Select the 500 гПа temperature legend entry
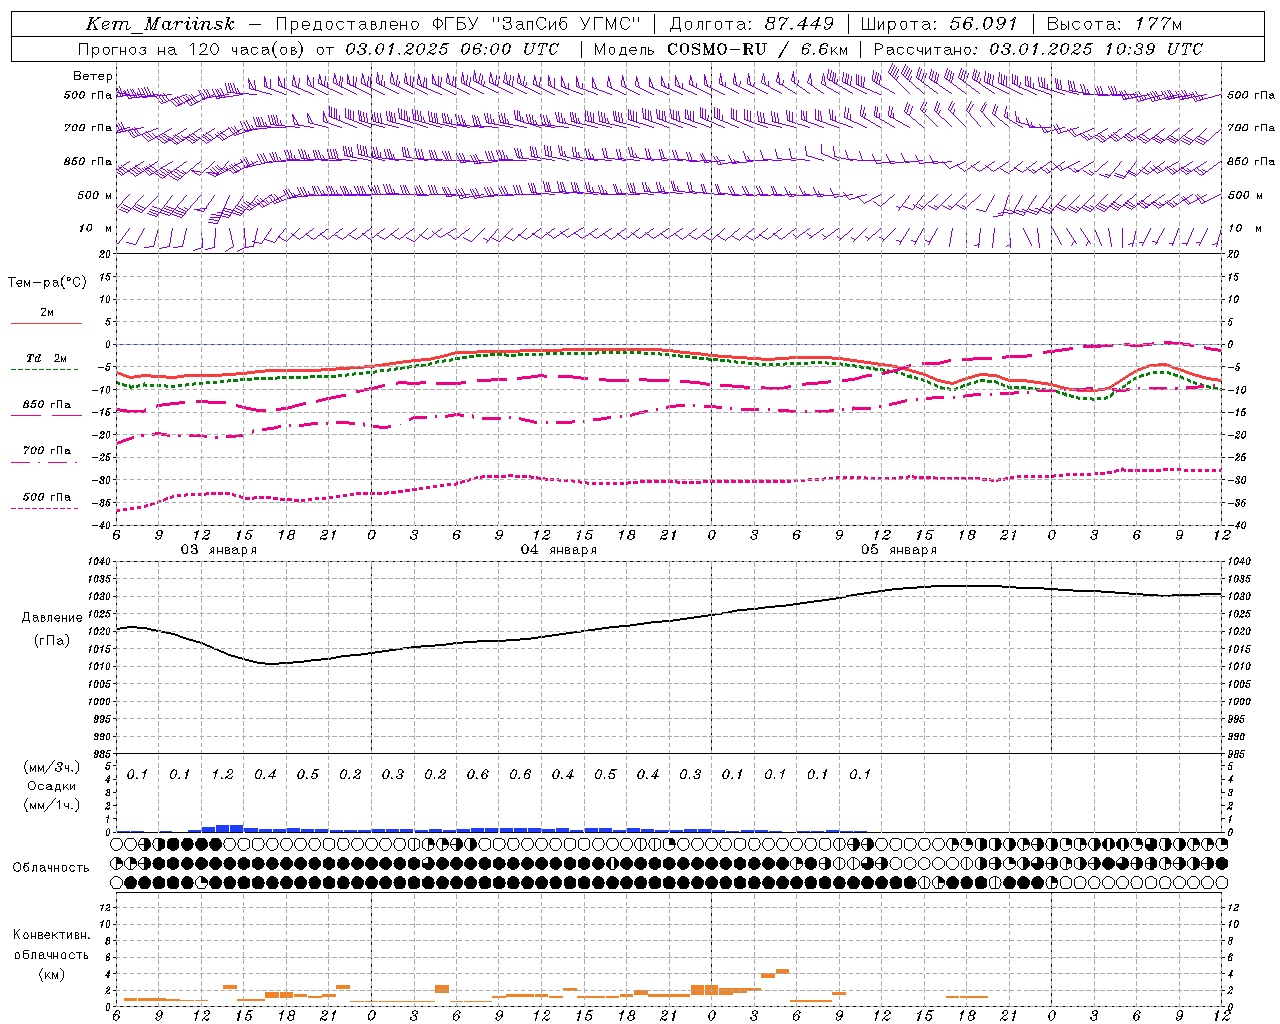Image resolution: width=1280 pixels, height=1024 pixels. coord(47,497)
